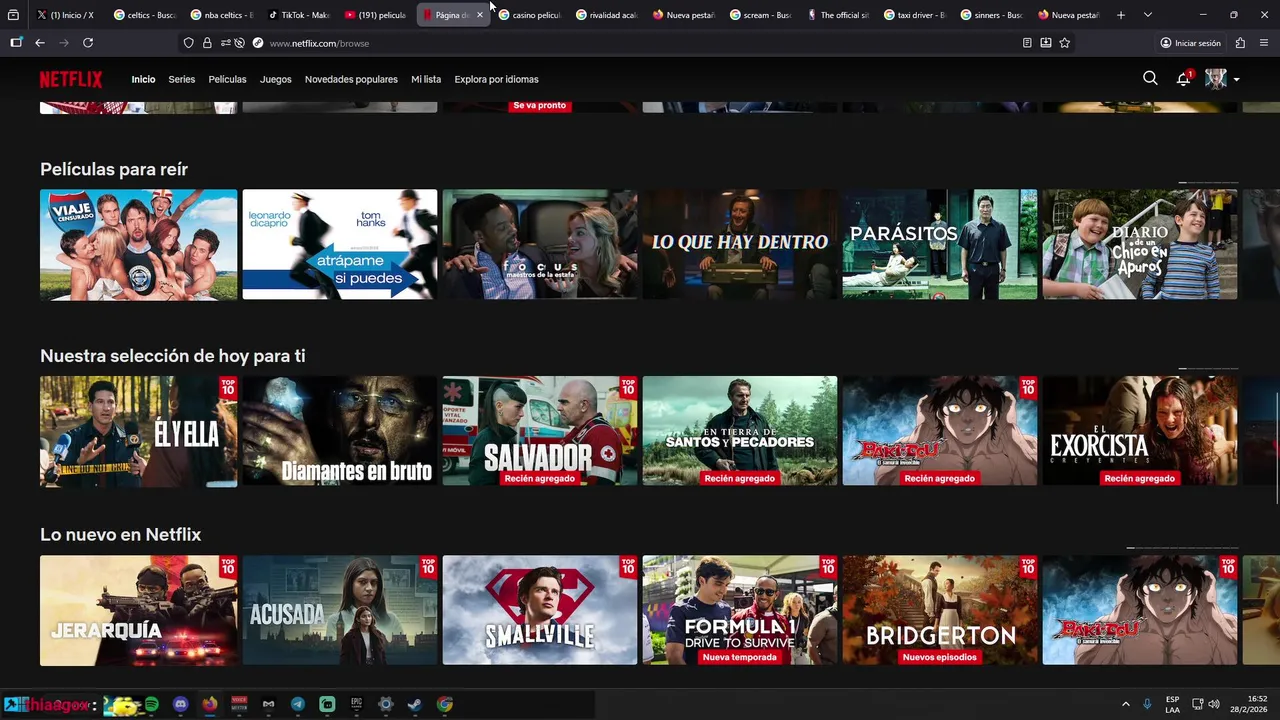This screenshot has height=720, width=1280.
Task: Switch to the taxi driver tab
Action: point(914,15)
